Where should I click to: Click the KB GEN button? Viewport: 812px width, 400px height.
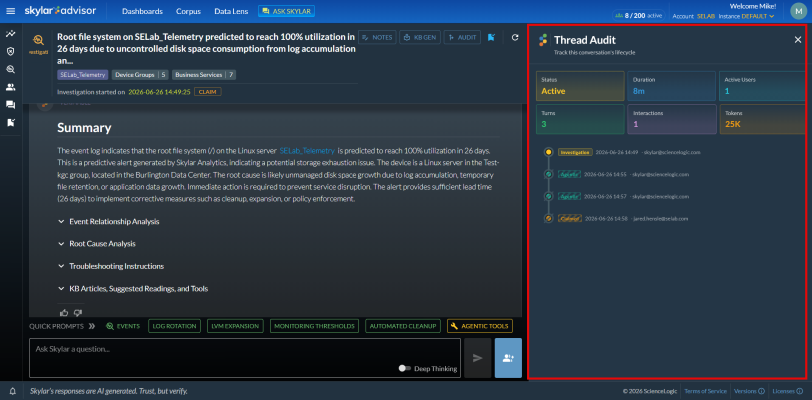(420, 37)
